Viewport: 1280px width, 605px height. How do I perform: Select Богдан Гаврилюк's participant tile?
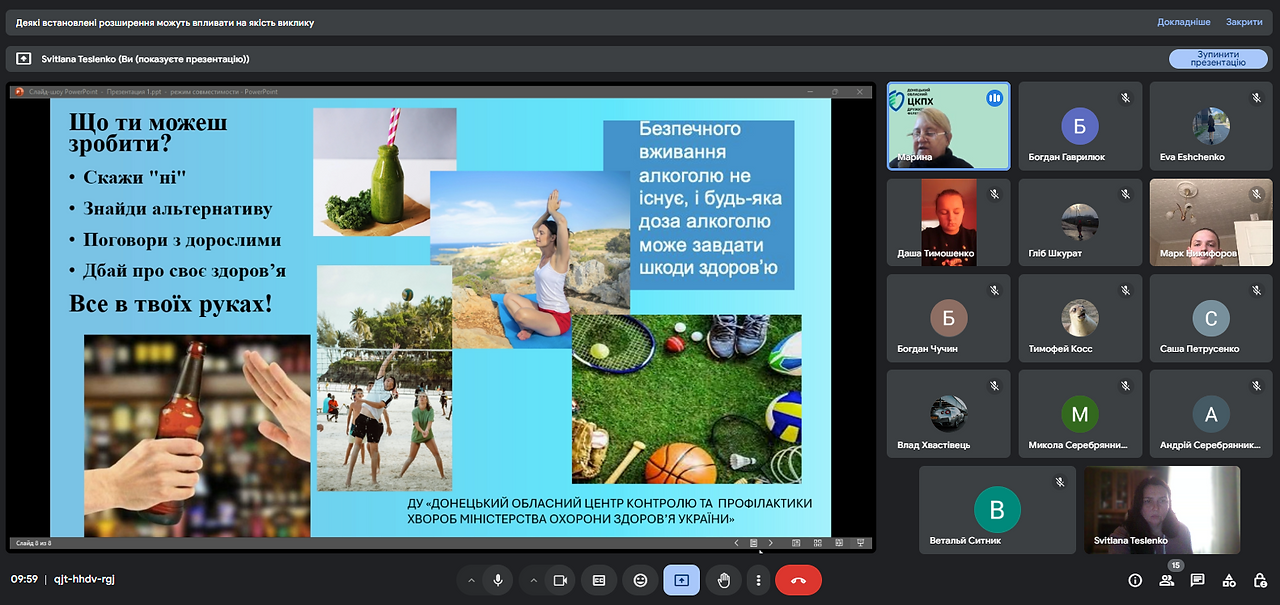[x=1080, y=126]
